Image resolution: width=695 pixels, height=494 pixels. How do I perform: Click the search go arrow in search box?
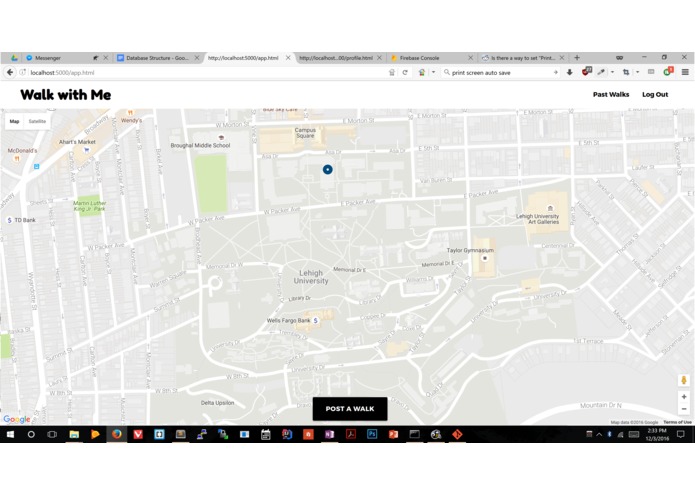[x=555, y=72]
